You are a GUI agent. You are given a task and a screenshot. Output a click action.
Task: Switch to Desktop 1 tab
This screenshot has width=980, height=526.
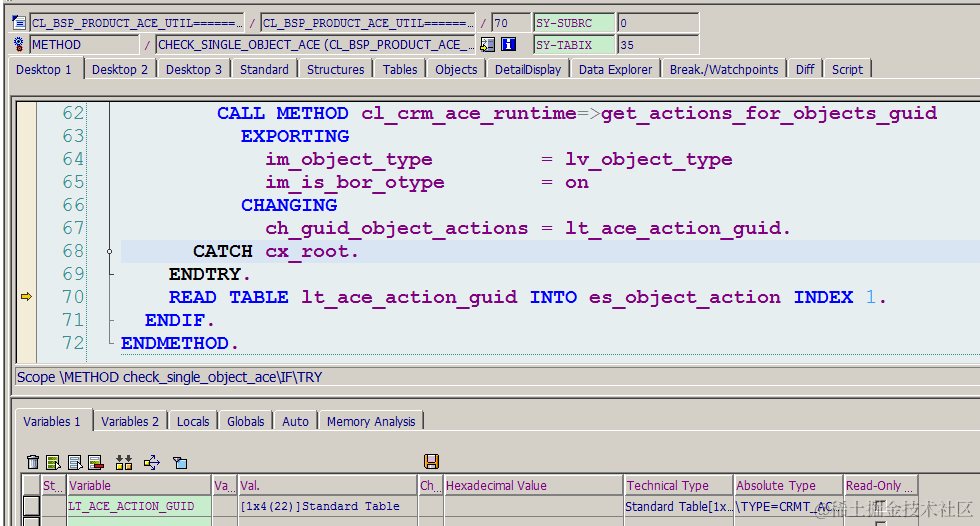pos(44,69)
